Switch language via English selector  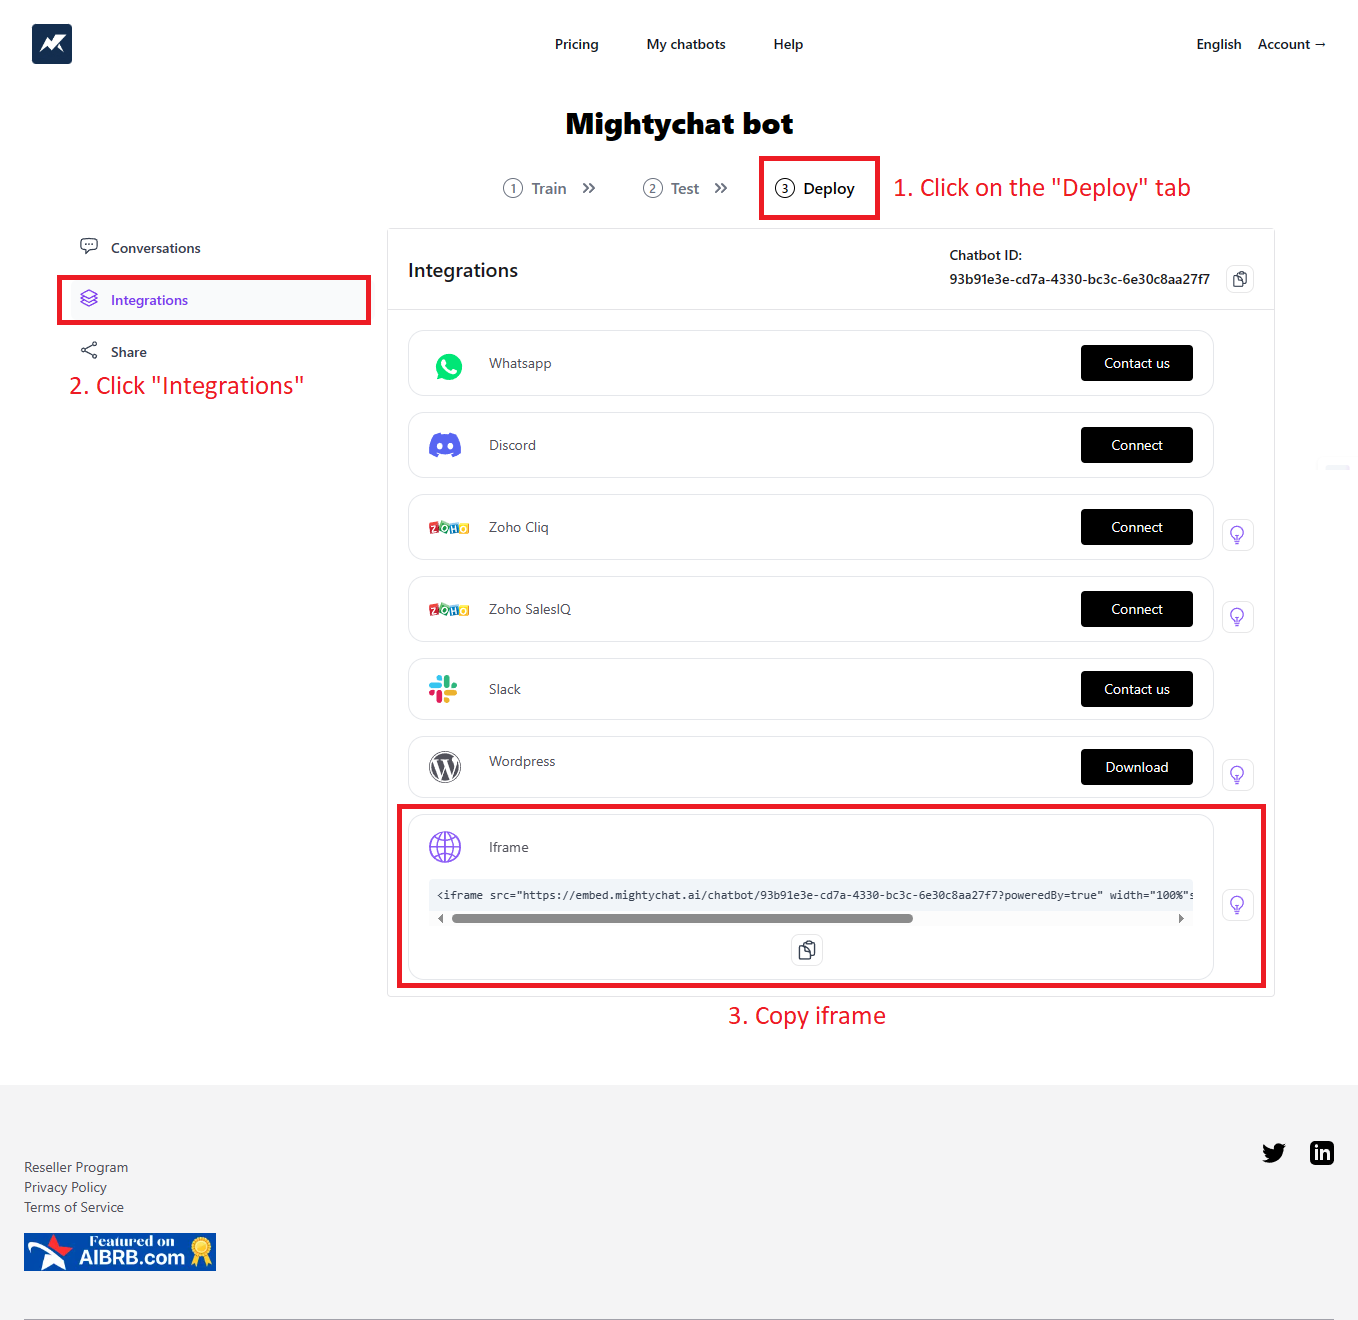tap(1219, 44)
